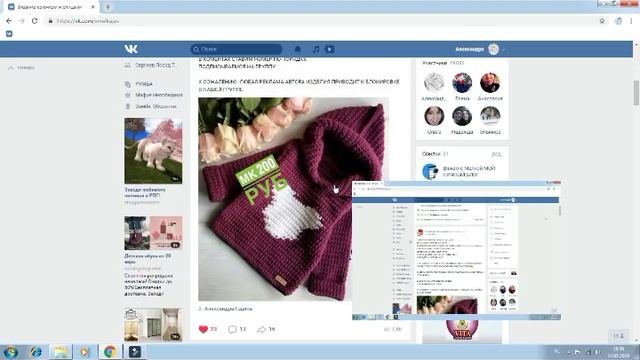Click the Участники members heading
This screenshot has width=640, height=360.
[x=435, y=63]
